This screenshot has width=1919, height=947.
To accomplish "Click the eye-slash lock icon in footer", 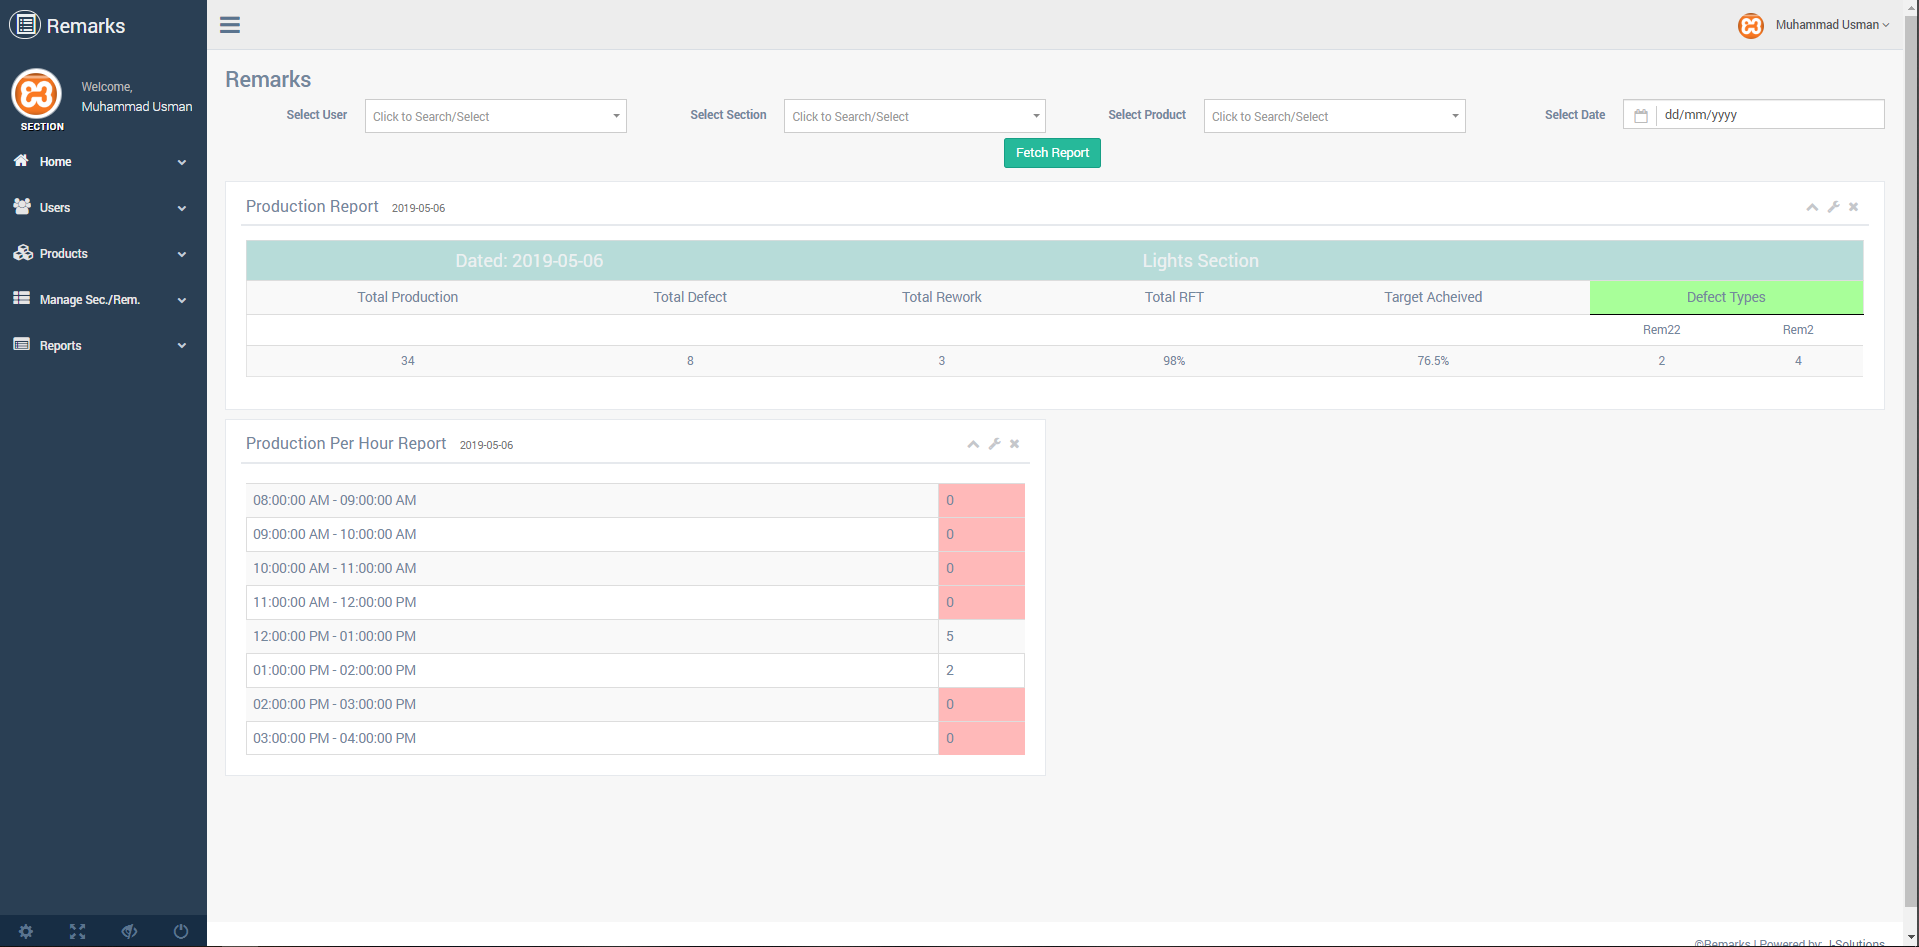I will (130, 932).
